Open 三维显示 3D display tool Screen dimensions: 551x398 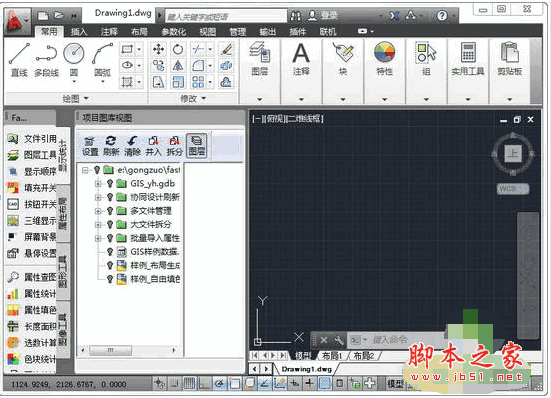point(32,221)
